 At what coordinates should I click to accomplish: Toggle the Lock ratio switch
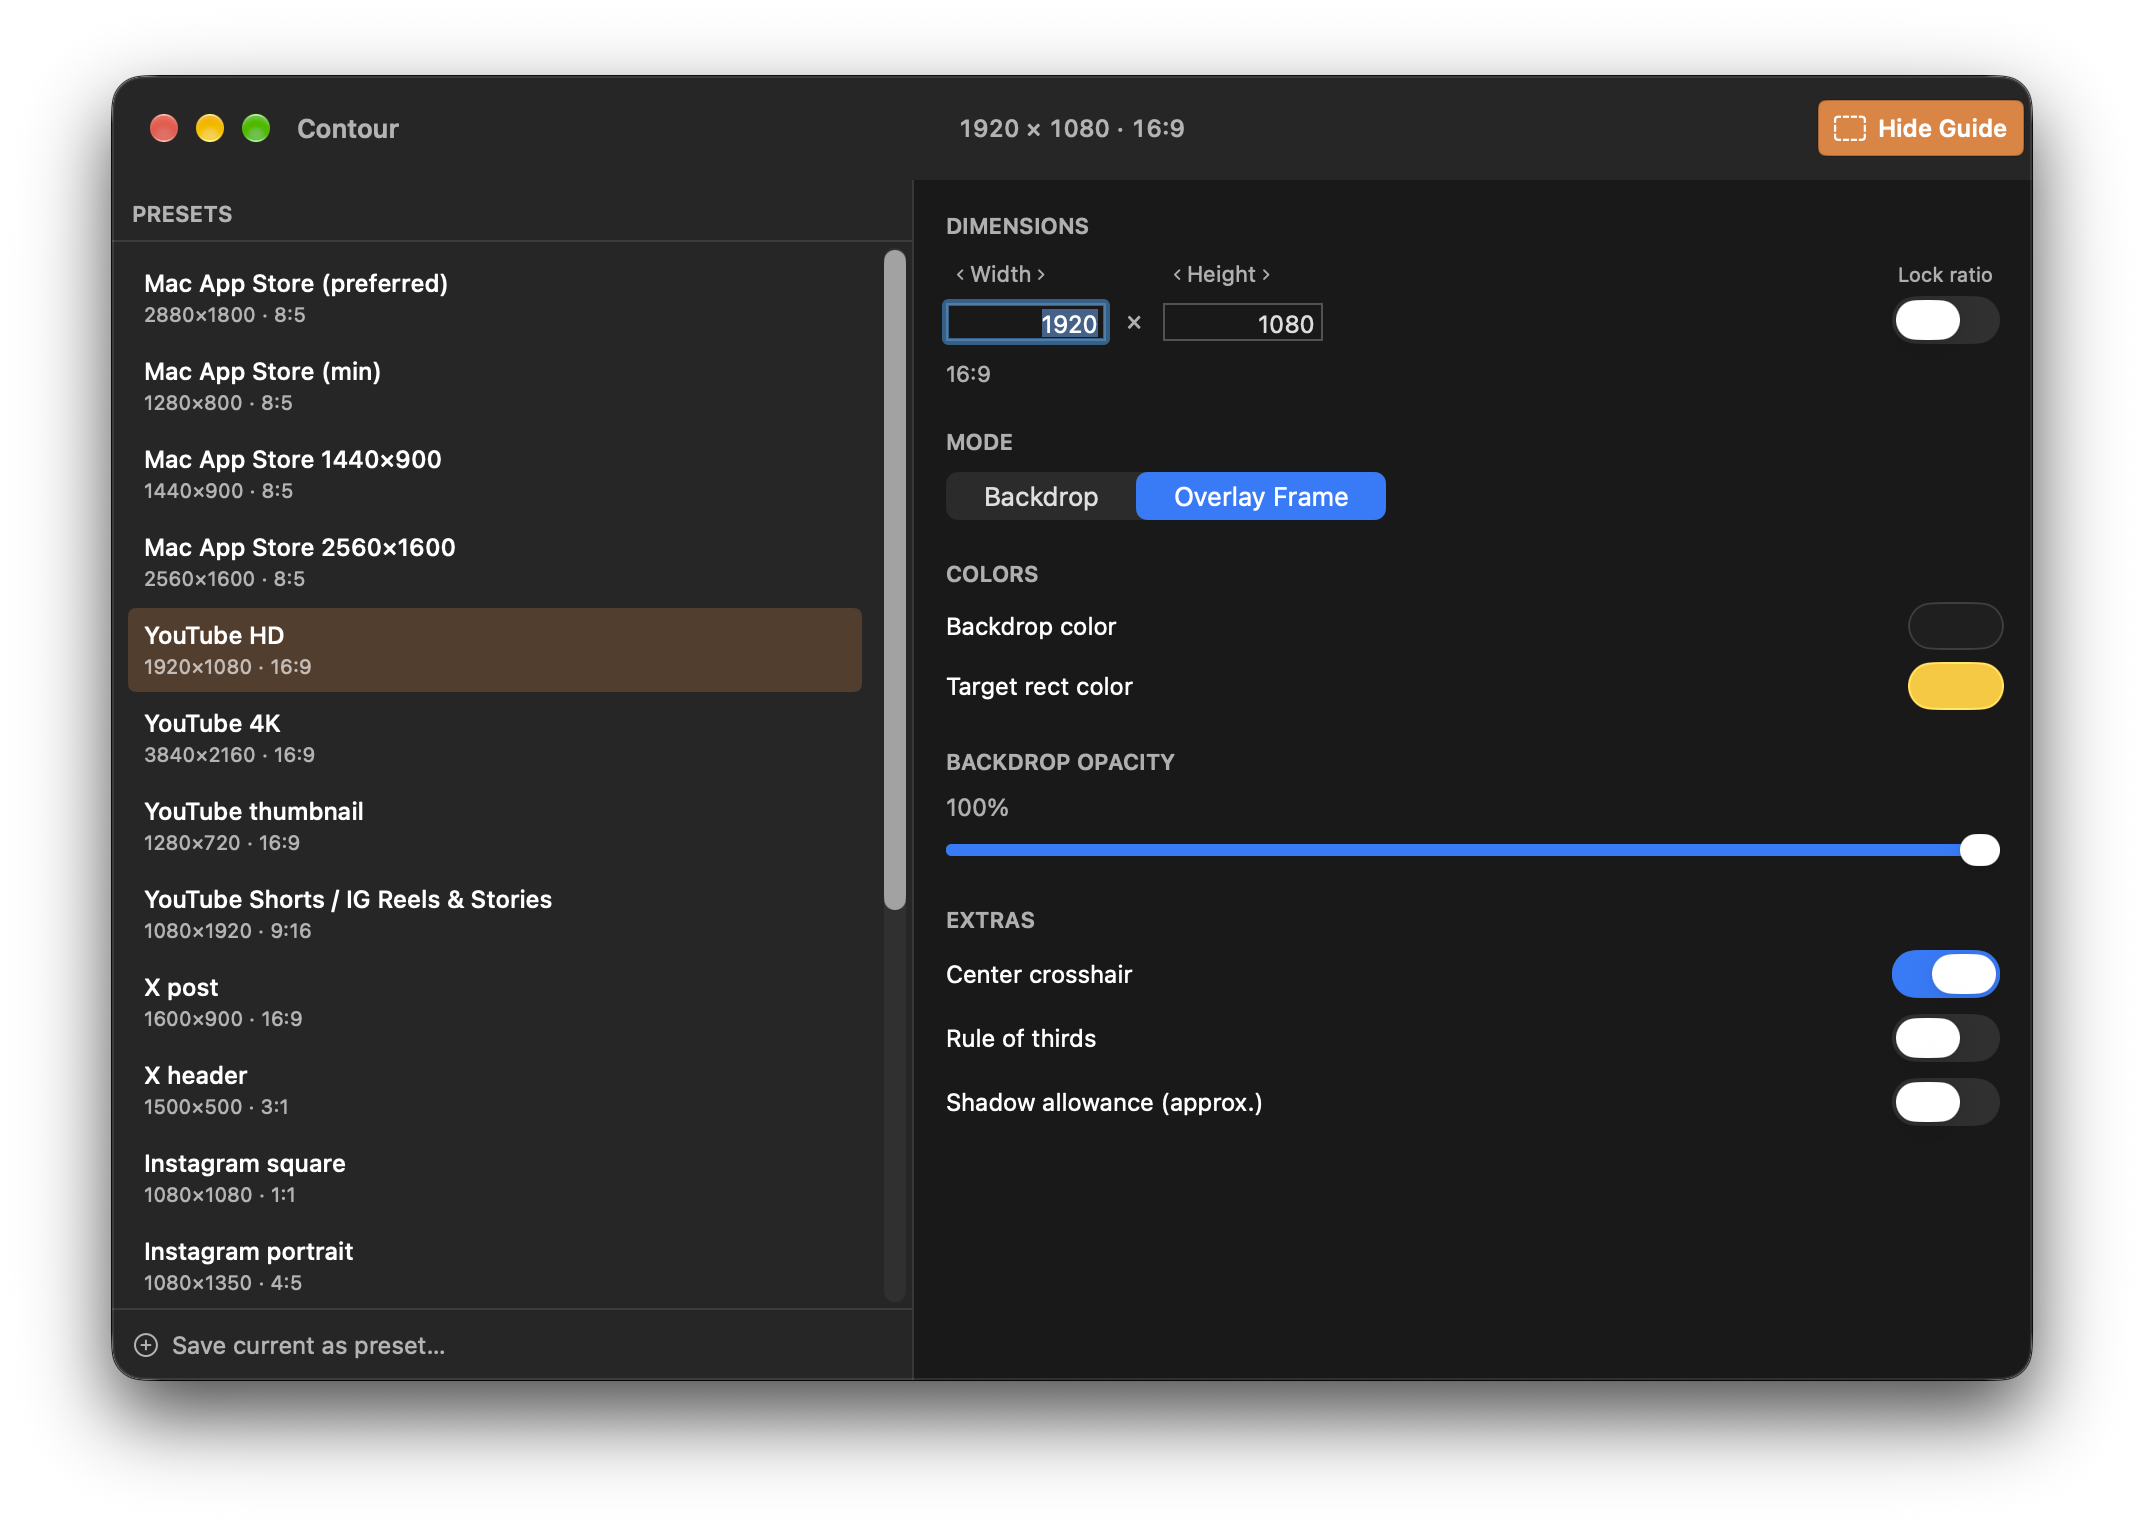(x=1945, y=320)
